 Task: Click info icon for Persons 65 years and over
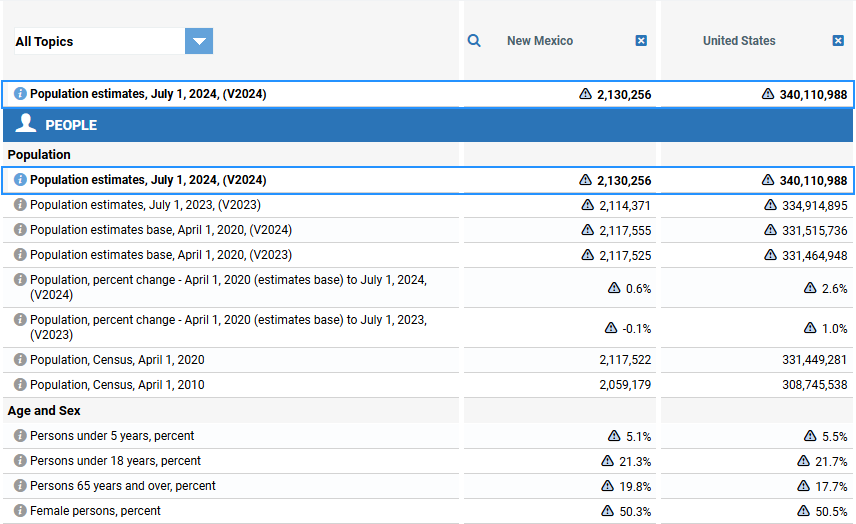pos(20,486)
